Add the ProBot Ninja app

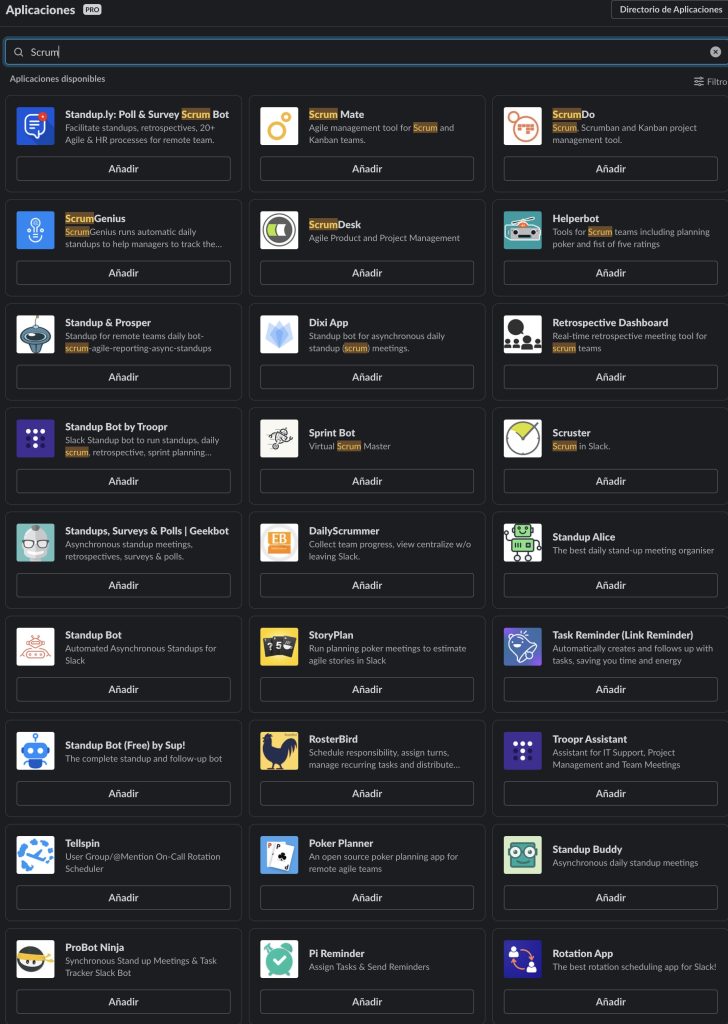[x=123, y=1002]
